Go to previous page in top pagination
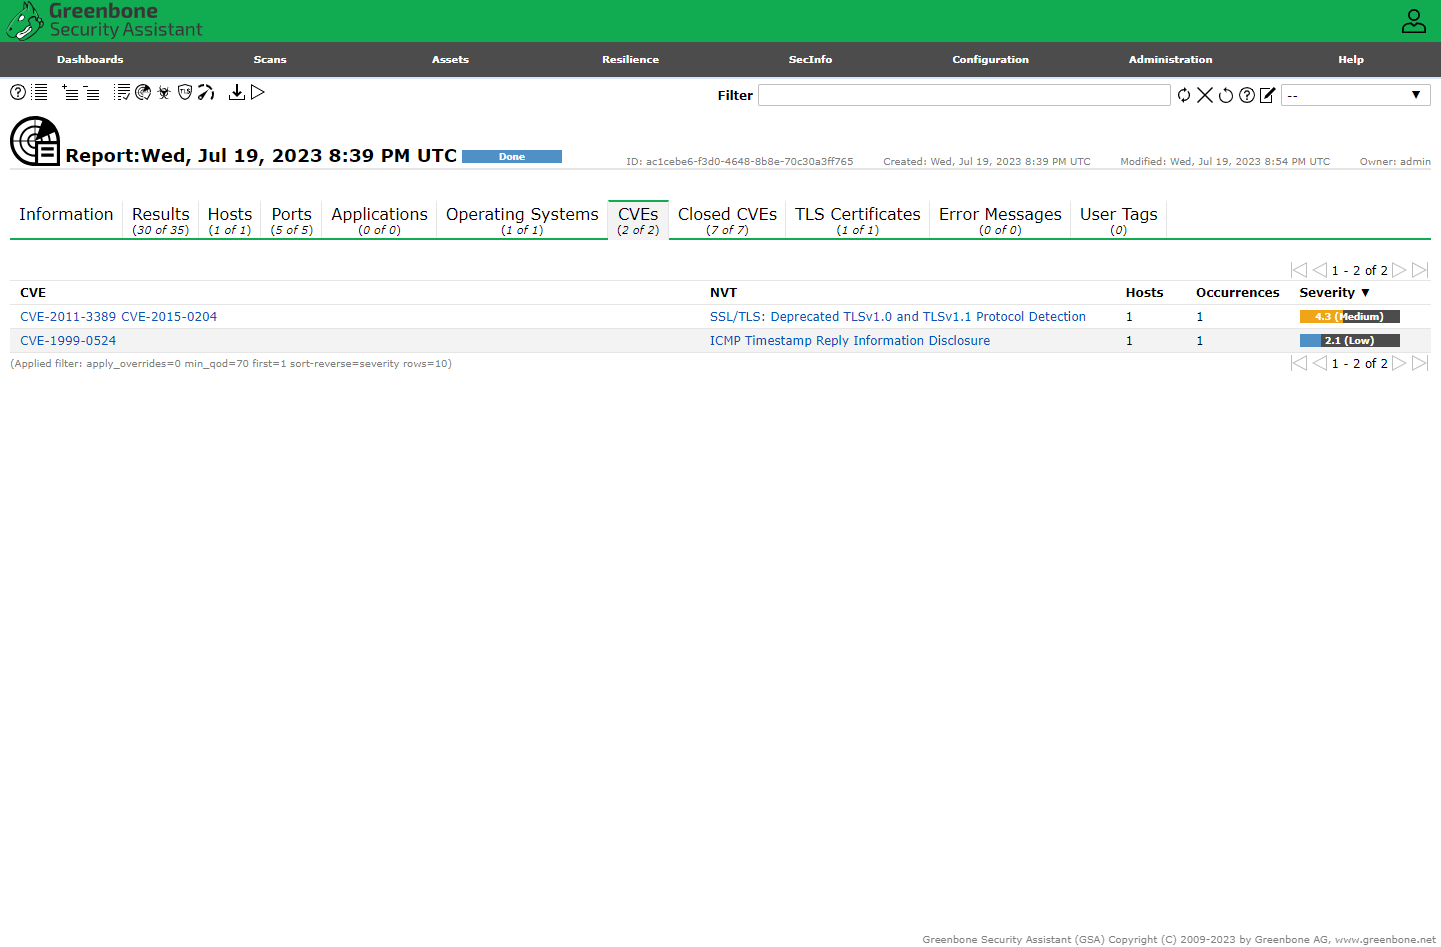Screen dimensions: 1441x947 pyautogui.click(x=1320, y=270)
